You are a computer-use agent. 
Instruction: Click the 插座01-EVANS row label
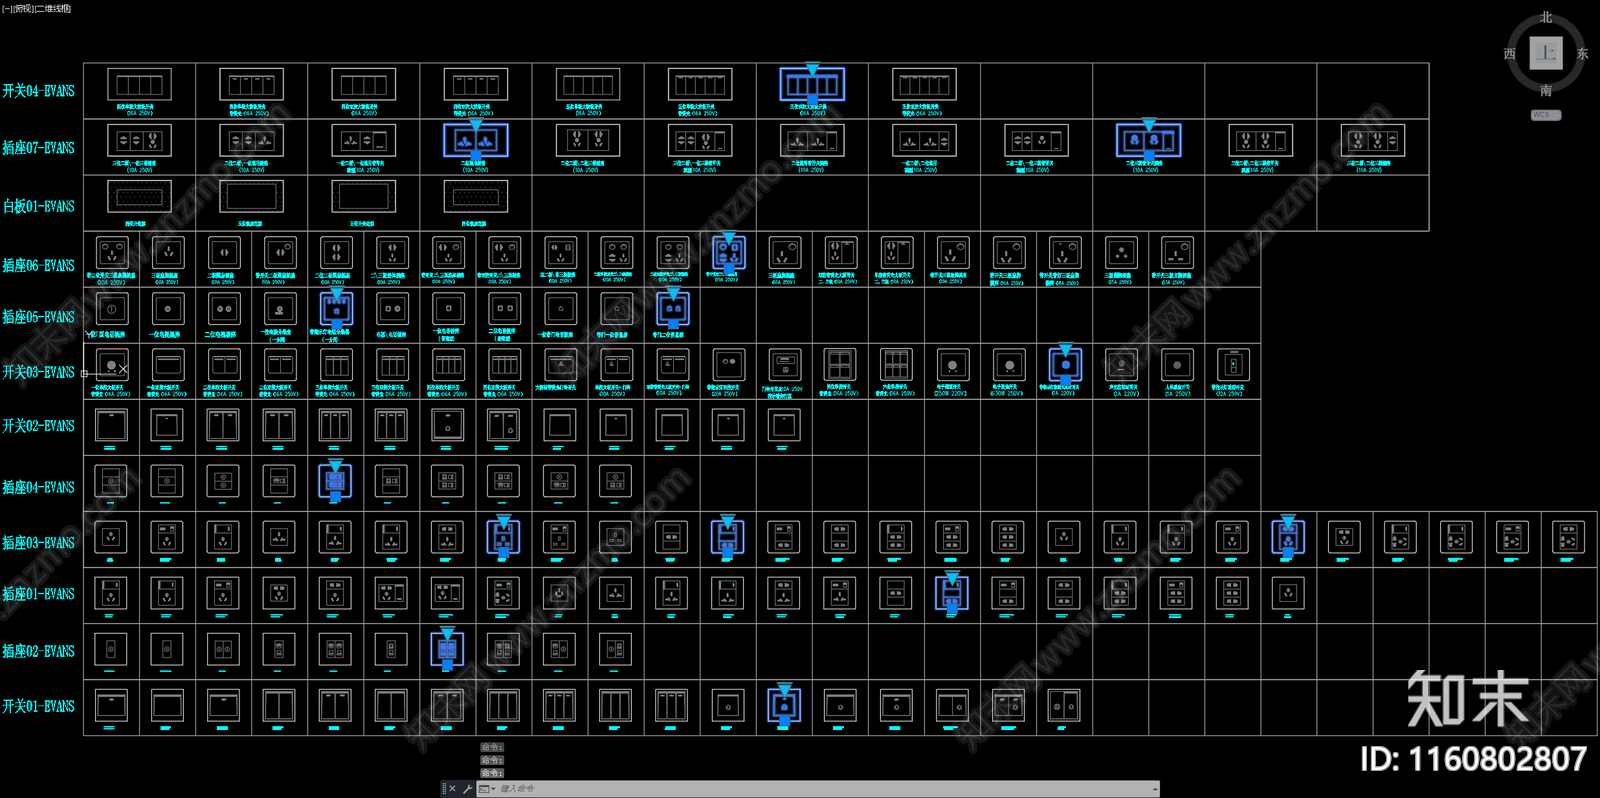point(38,594)
